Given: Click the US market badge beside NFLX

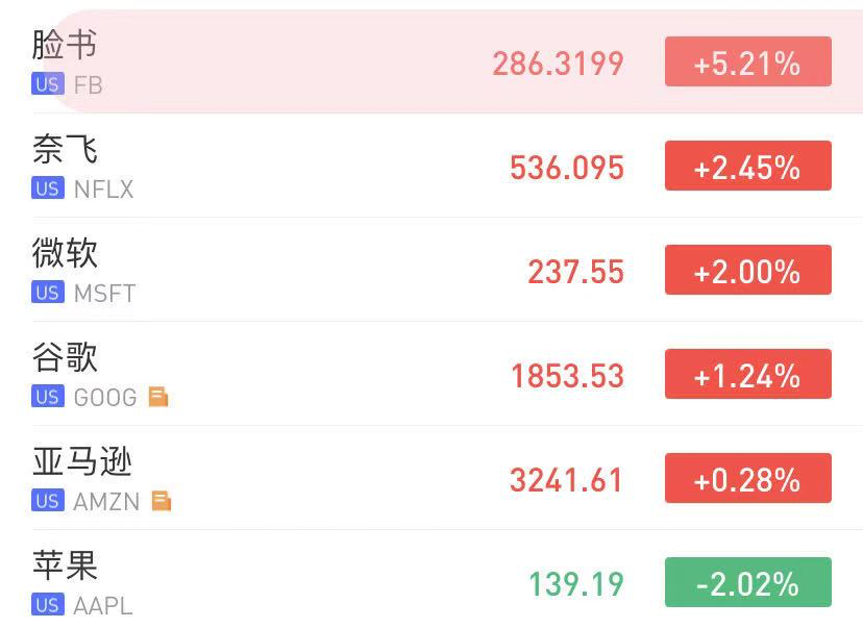Looking at the screenshot, I should click(47, 189).
